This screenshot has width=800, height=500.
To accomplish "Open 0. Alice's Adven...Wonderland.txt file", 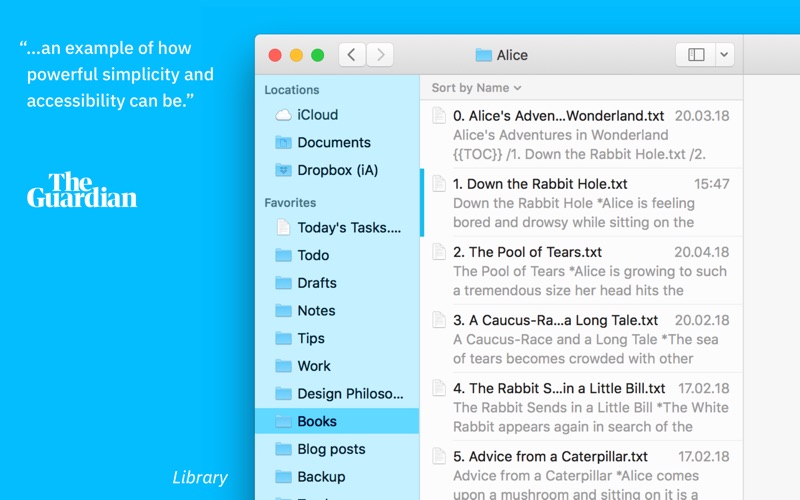I will (558, 116).
